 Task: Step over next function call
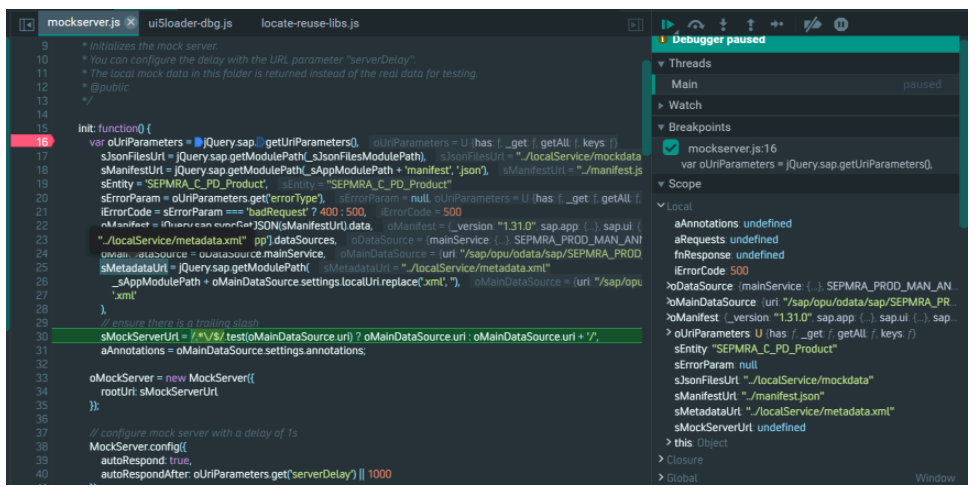pyautogui.click(x=695, y=24)
